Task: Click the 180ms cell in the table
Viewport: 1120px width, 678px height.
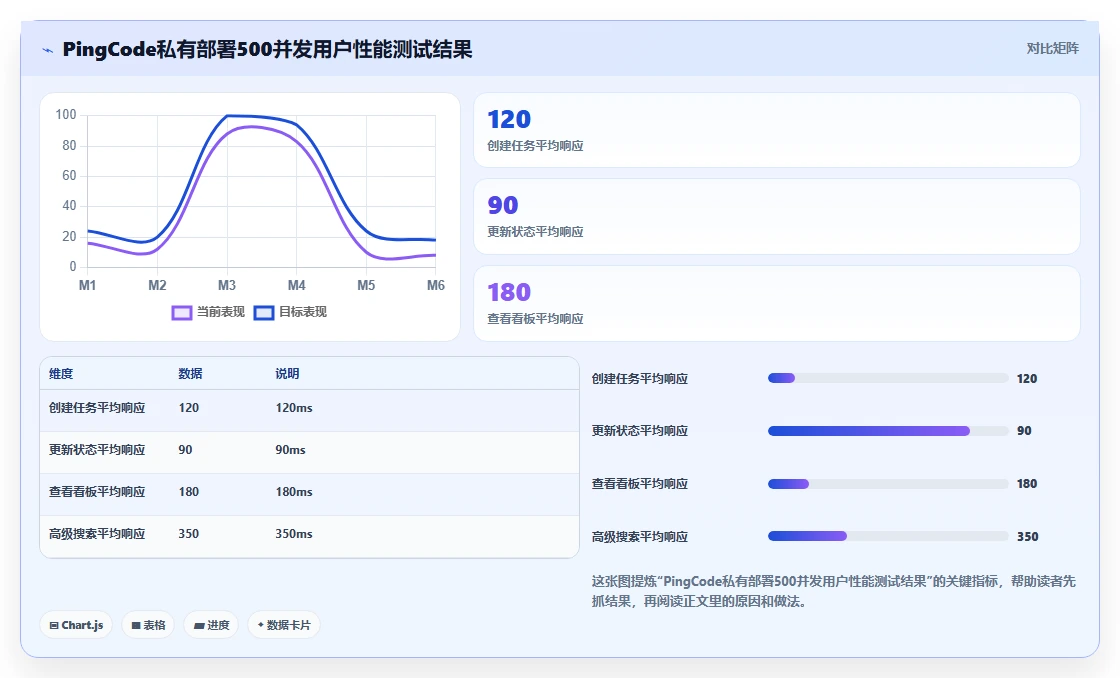Action: coord(294,492)
